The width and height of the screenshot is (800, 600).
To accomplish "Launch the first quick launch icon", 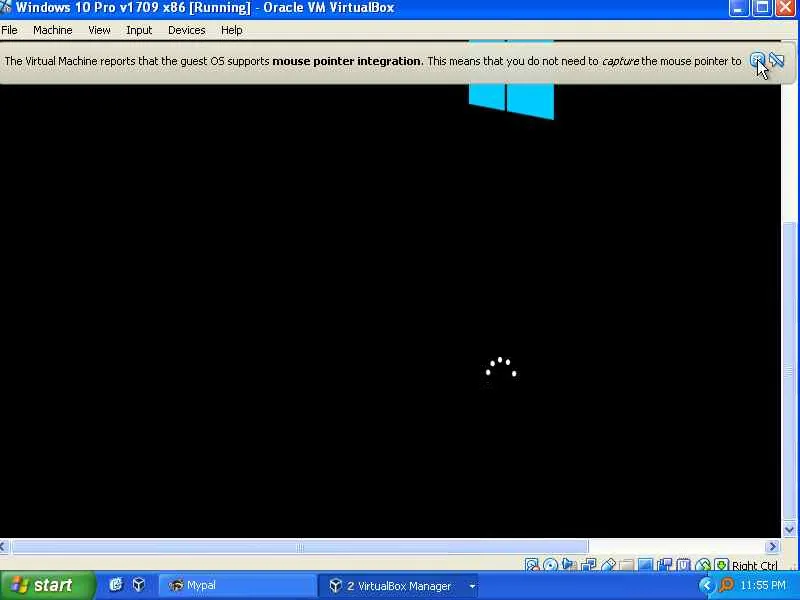I will pos(116,585).
